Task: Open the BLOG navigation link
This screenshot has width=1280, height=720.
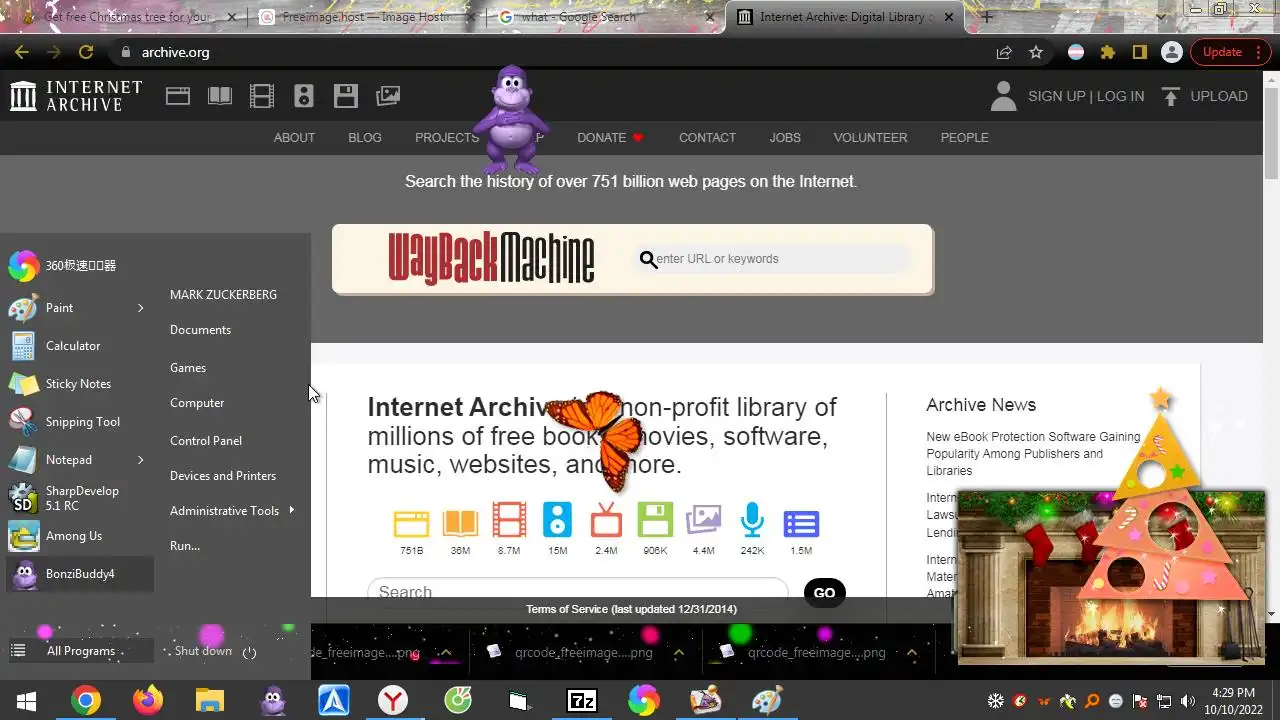Action: (365, 138)
